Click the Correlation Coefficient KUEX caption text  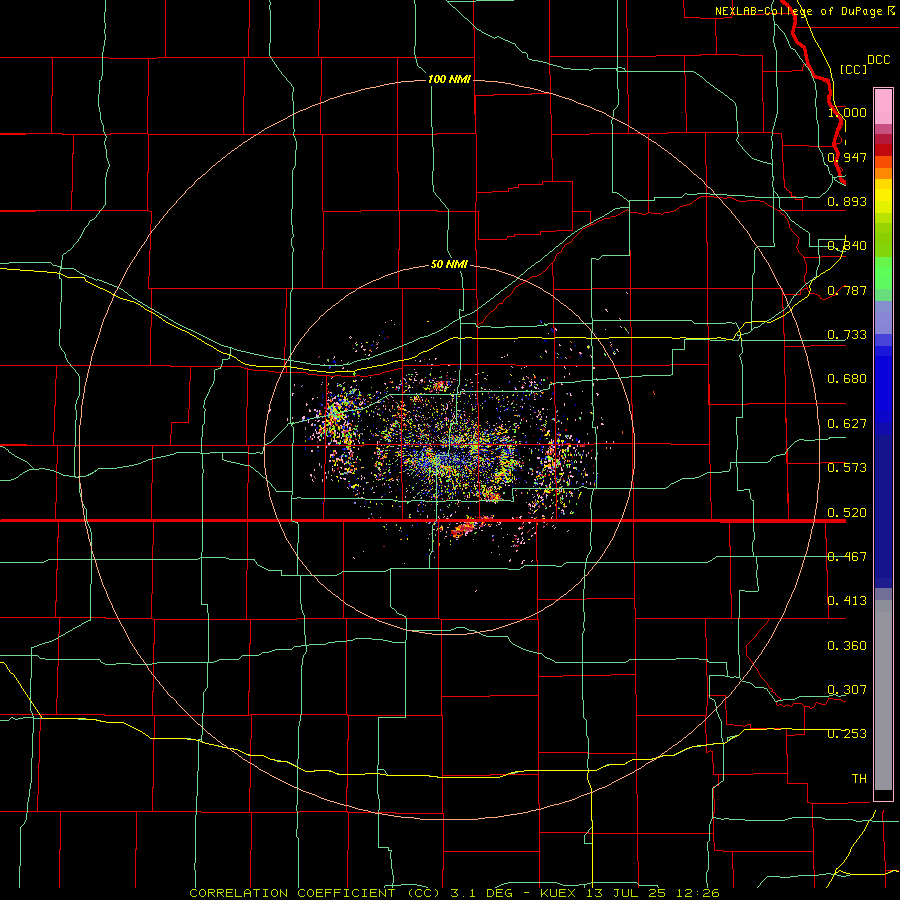pos(454,893)
